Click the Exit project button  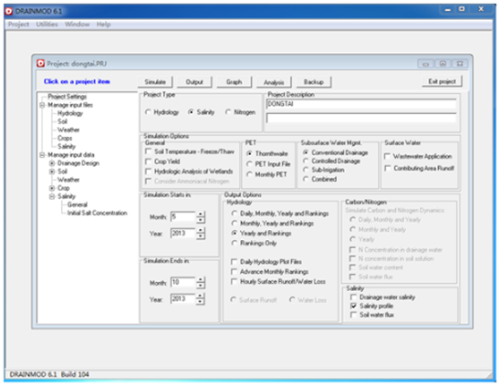tap(442, 81)
